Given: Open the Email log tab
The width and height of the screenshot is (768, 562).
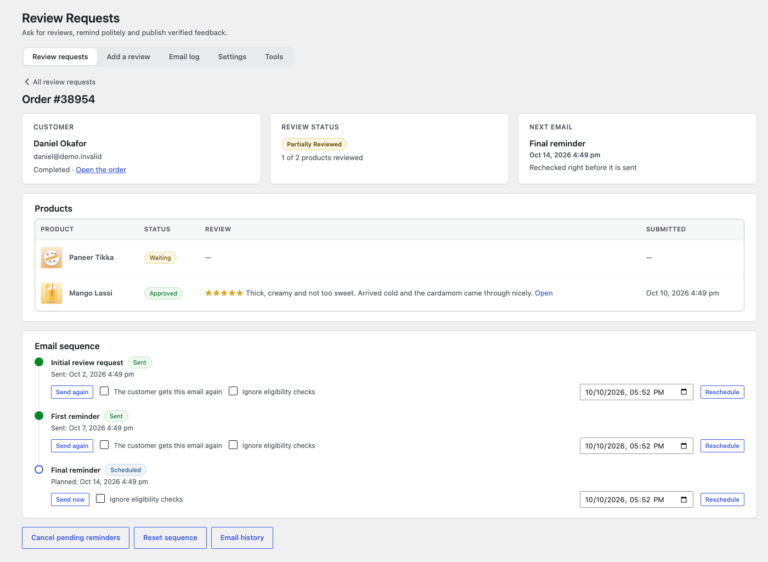Looking at the screenshot, I should tap(184, 57).
